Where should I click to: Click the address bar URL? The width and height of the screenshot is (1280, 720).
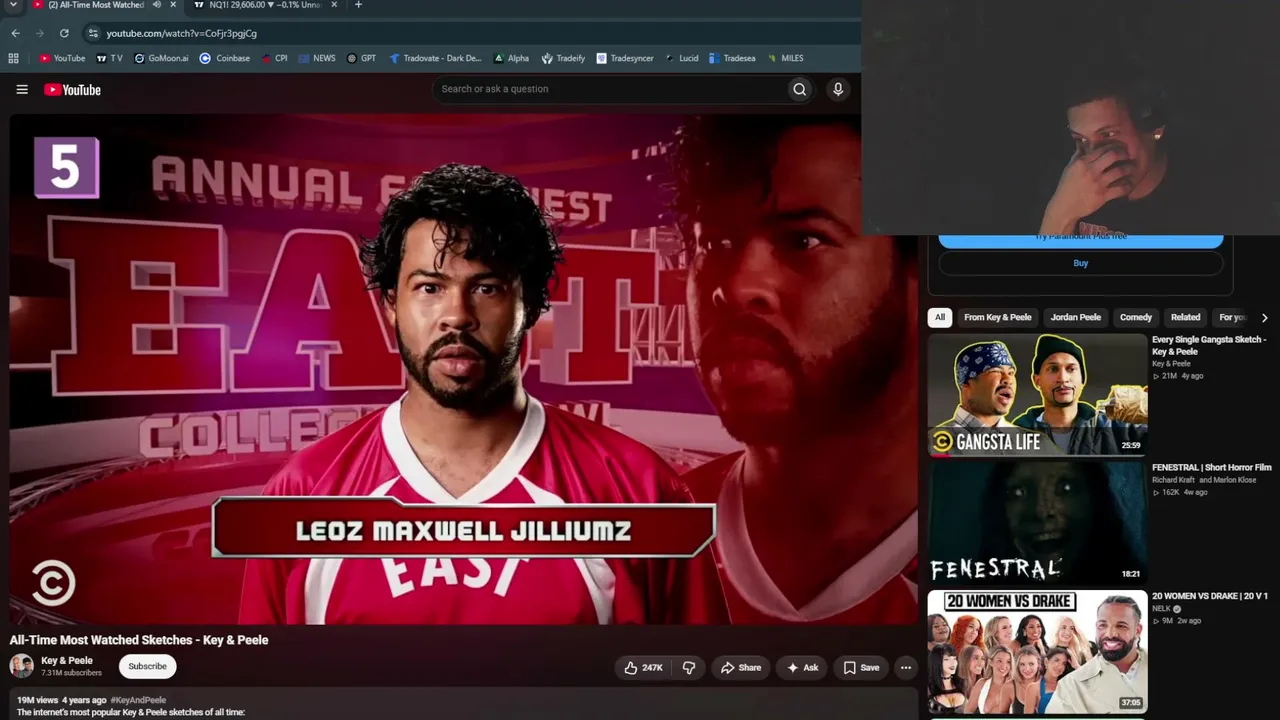click(181, 33)
